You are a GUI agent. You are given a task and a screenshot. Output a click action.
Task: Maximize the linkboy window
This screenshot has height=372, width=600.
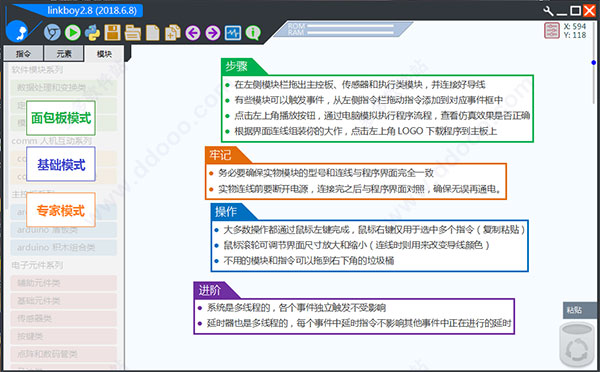[x=575, y=11]
